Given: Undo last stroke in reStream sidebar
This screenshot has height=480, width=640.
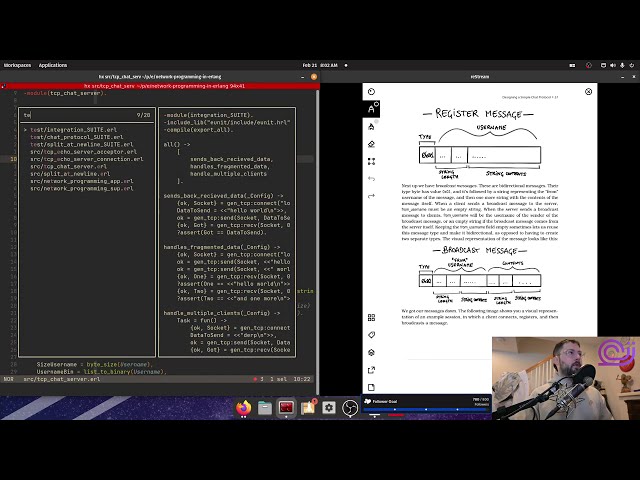Looking at the screenshot, I should click(x=371, y=179).
